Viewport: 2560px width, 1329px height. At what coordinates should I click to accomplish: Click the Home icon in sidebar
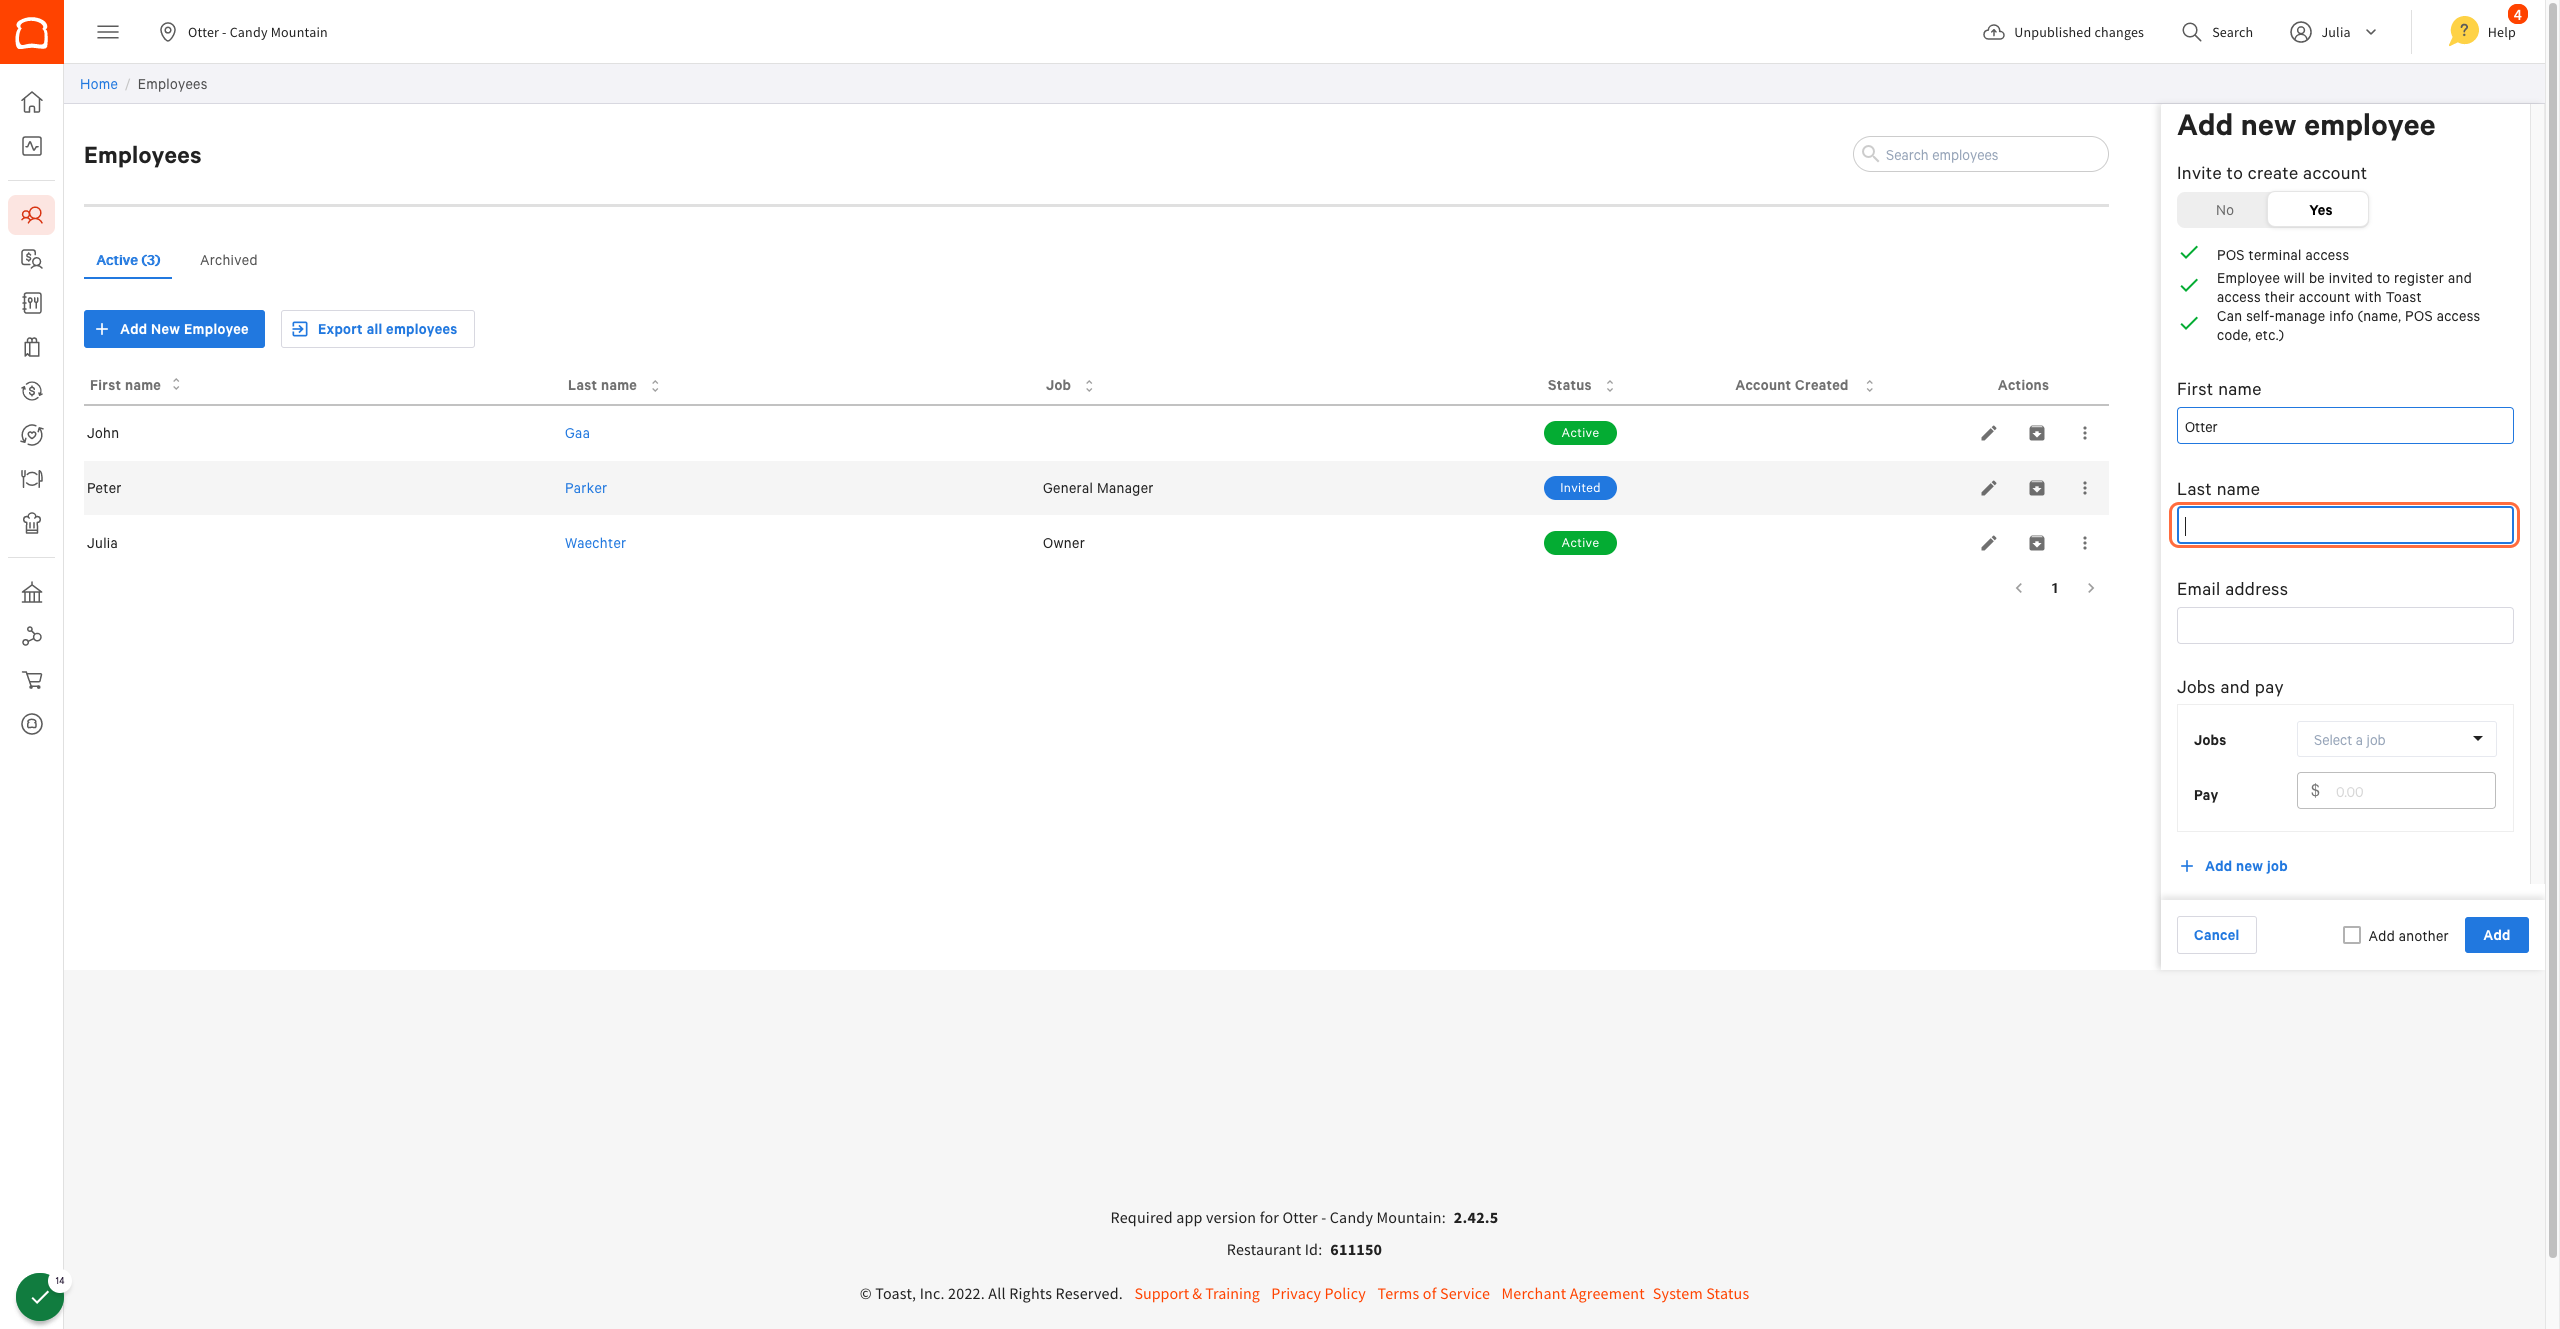pyautogui.click(x=32, y=102)
